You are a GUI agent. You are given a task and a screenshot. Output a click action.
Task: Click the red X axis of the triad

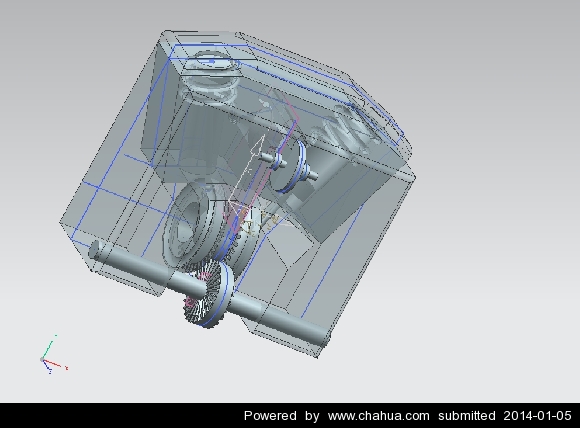55,364
